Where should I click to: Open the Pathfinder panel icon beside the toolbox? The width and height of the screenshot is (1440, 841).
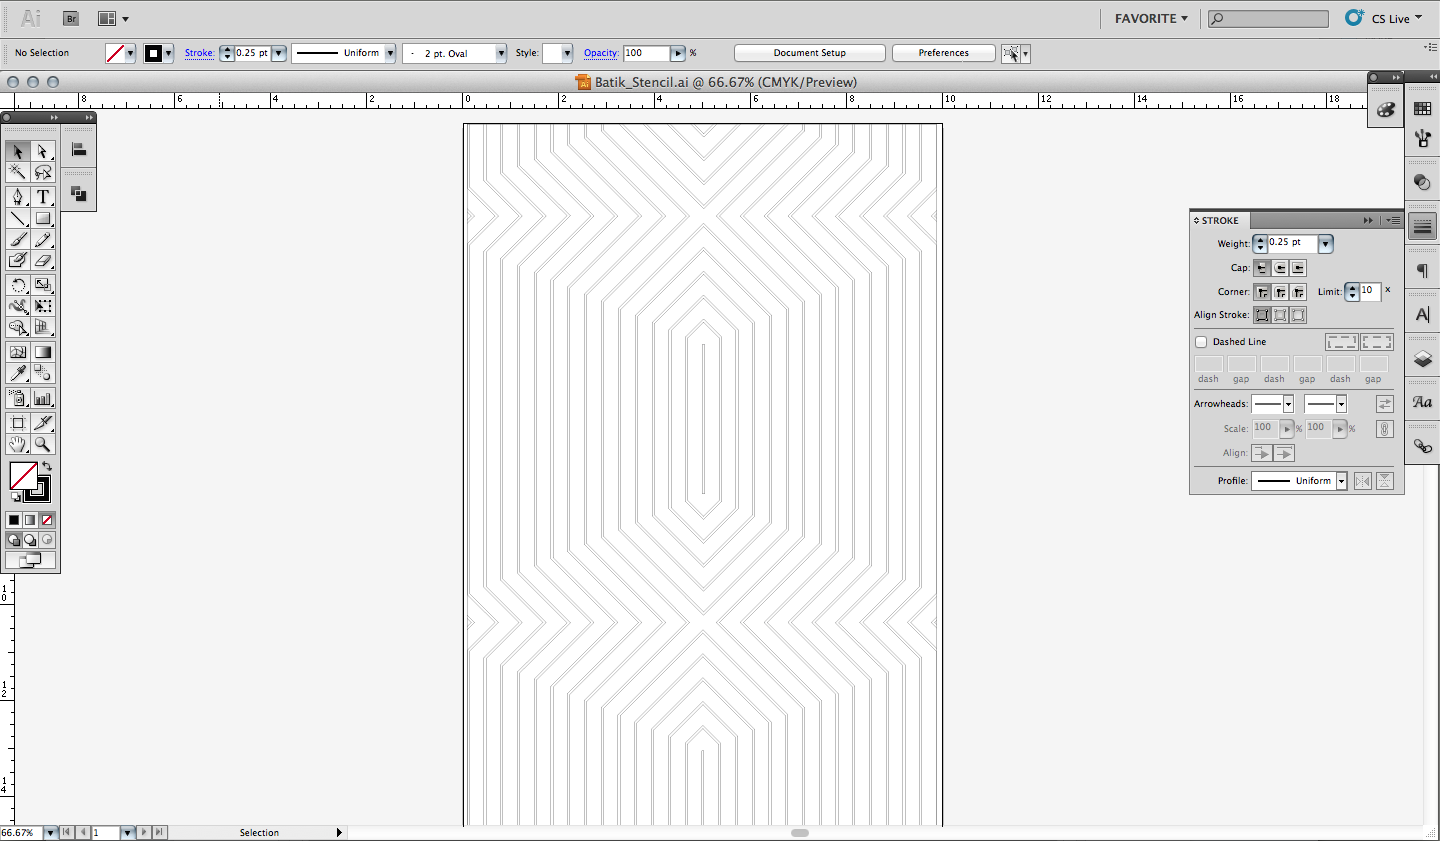click(78, 194)
